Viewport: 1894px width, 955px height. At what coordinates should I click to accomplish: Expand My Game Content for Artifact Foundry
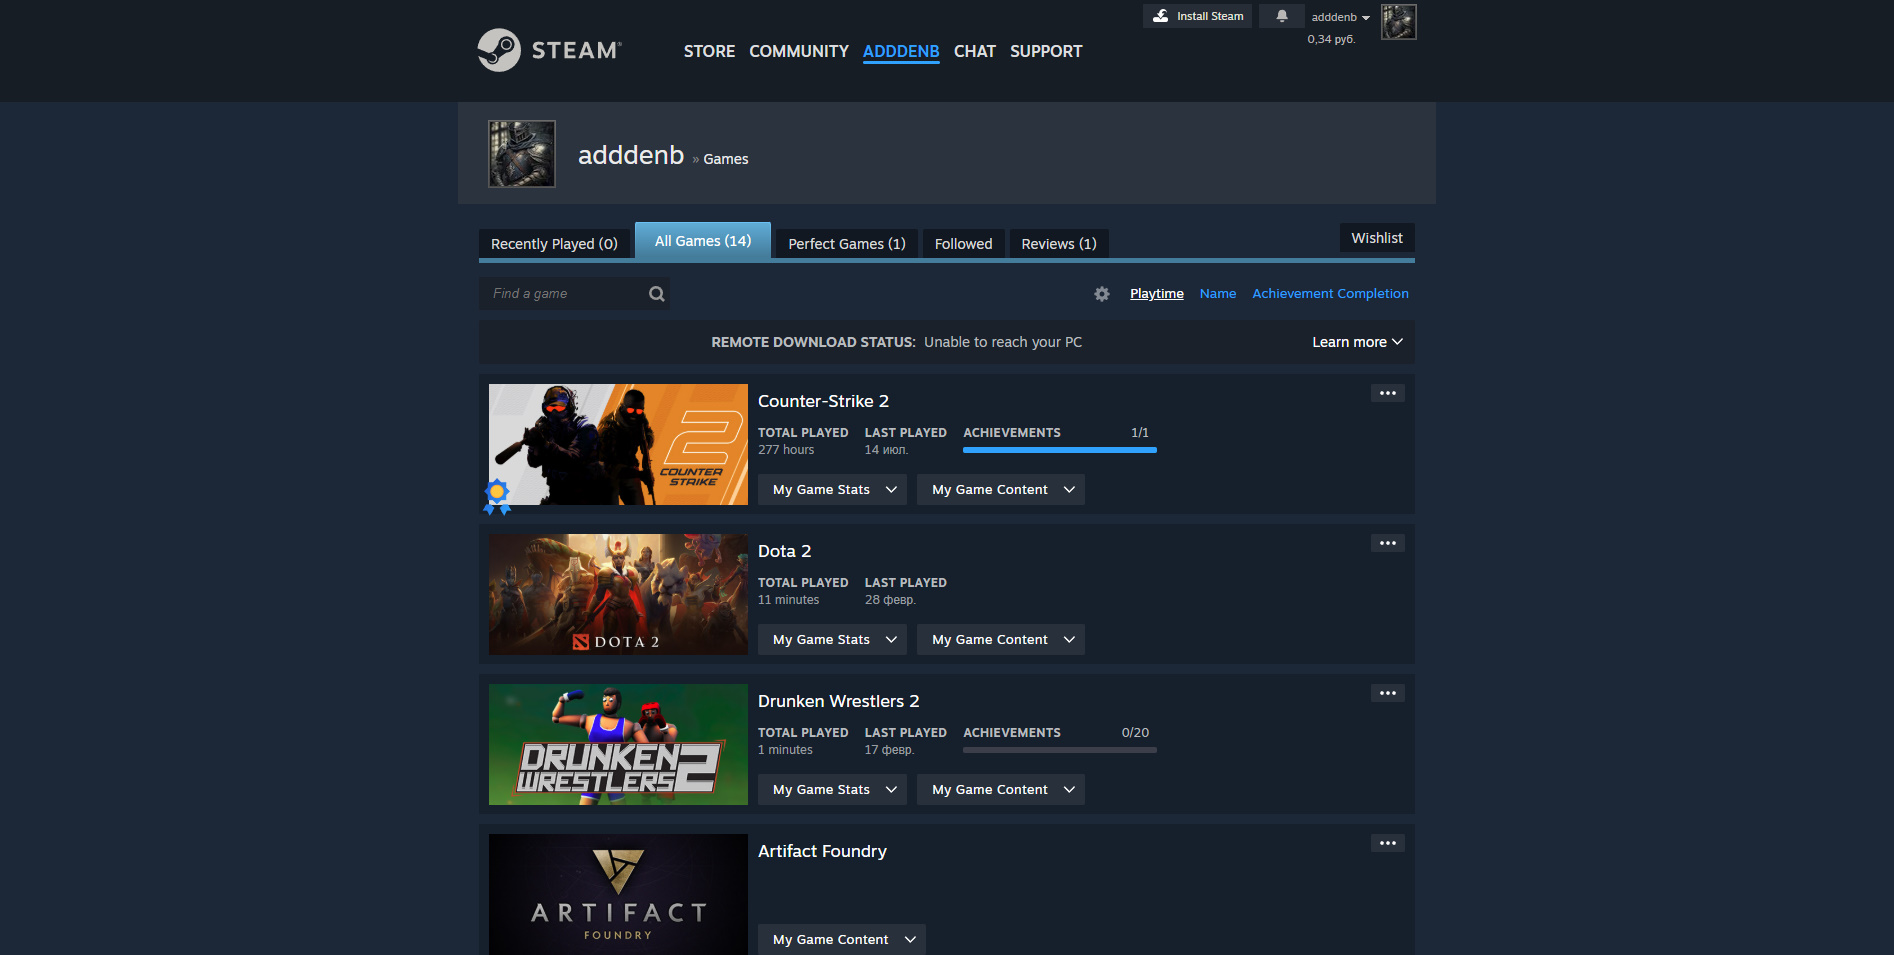click(x=841, y=940)
